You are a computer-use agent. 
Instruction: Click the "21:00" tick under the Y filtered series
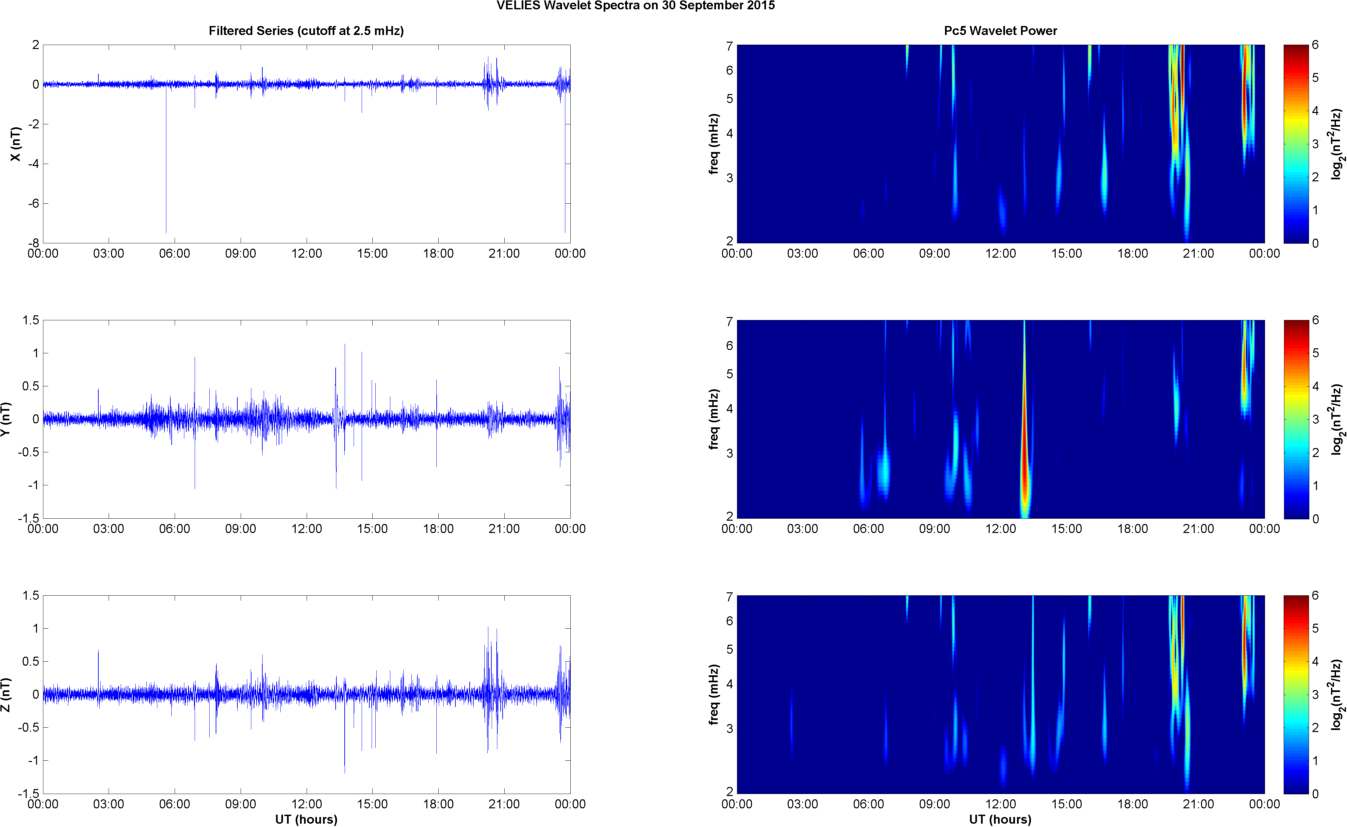tap(504, 529)
